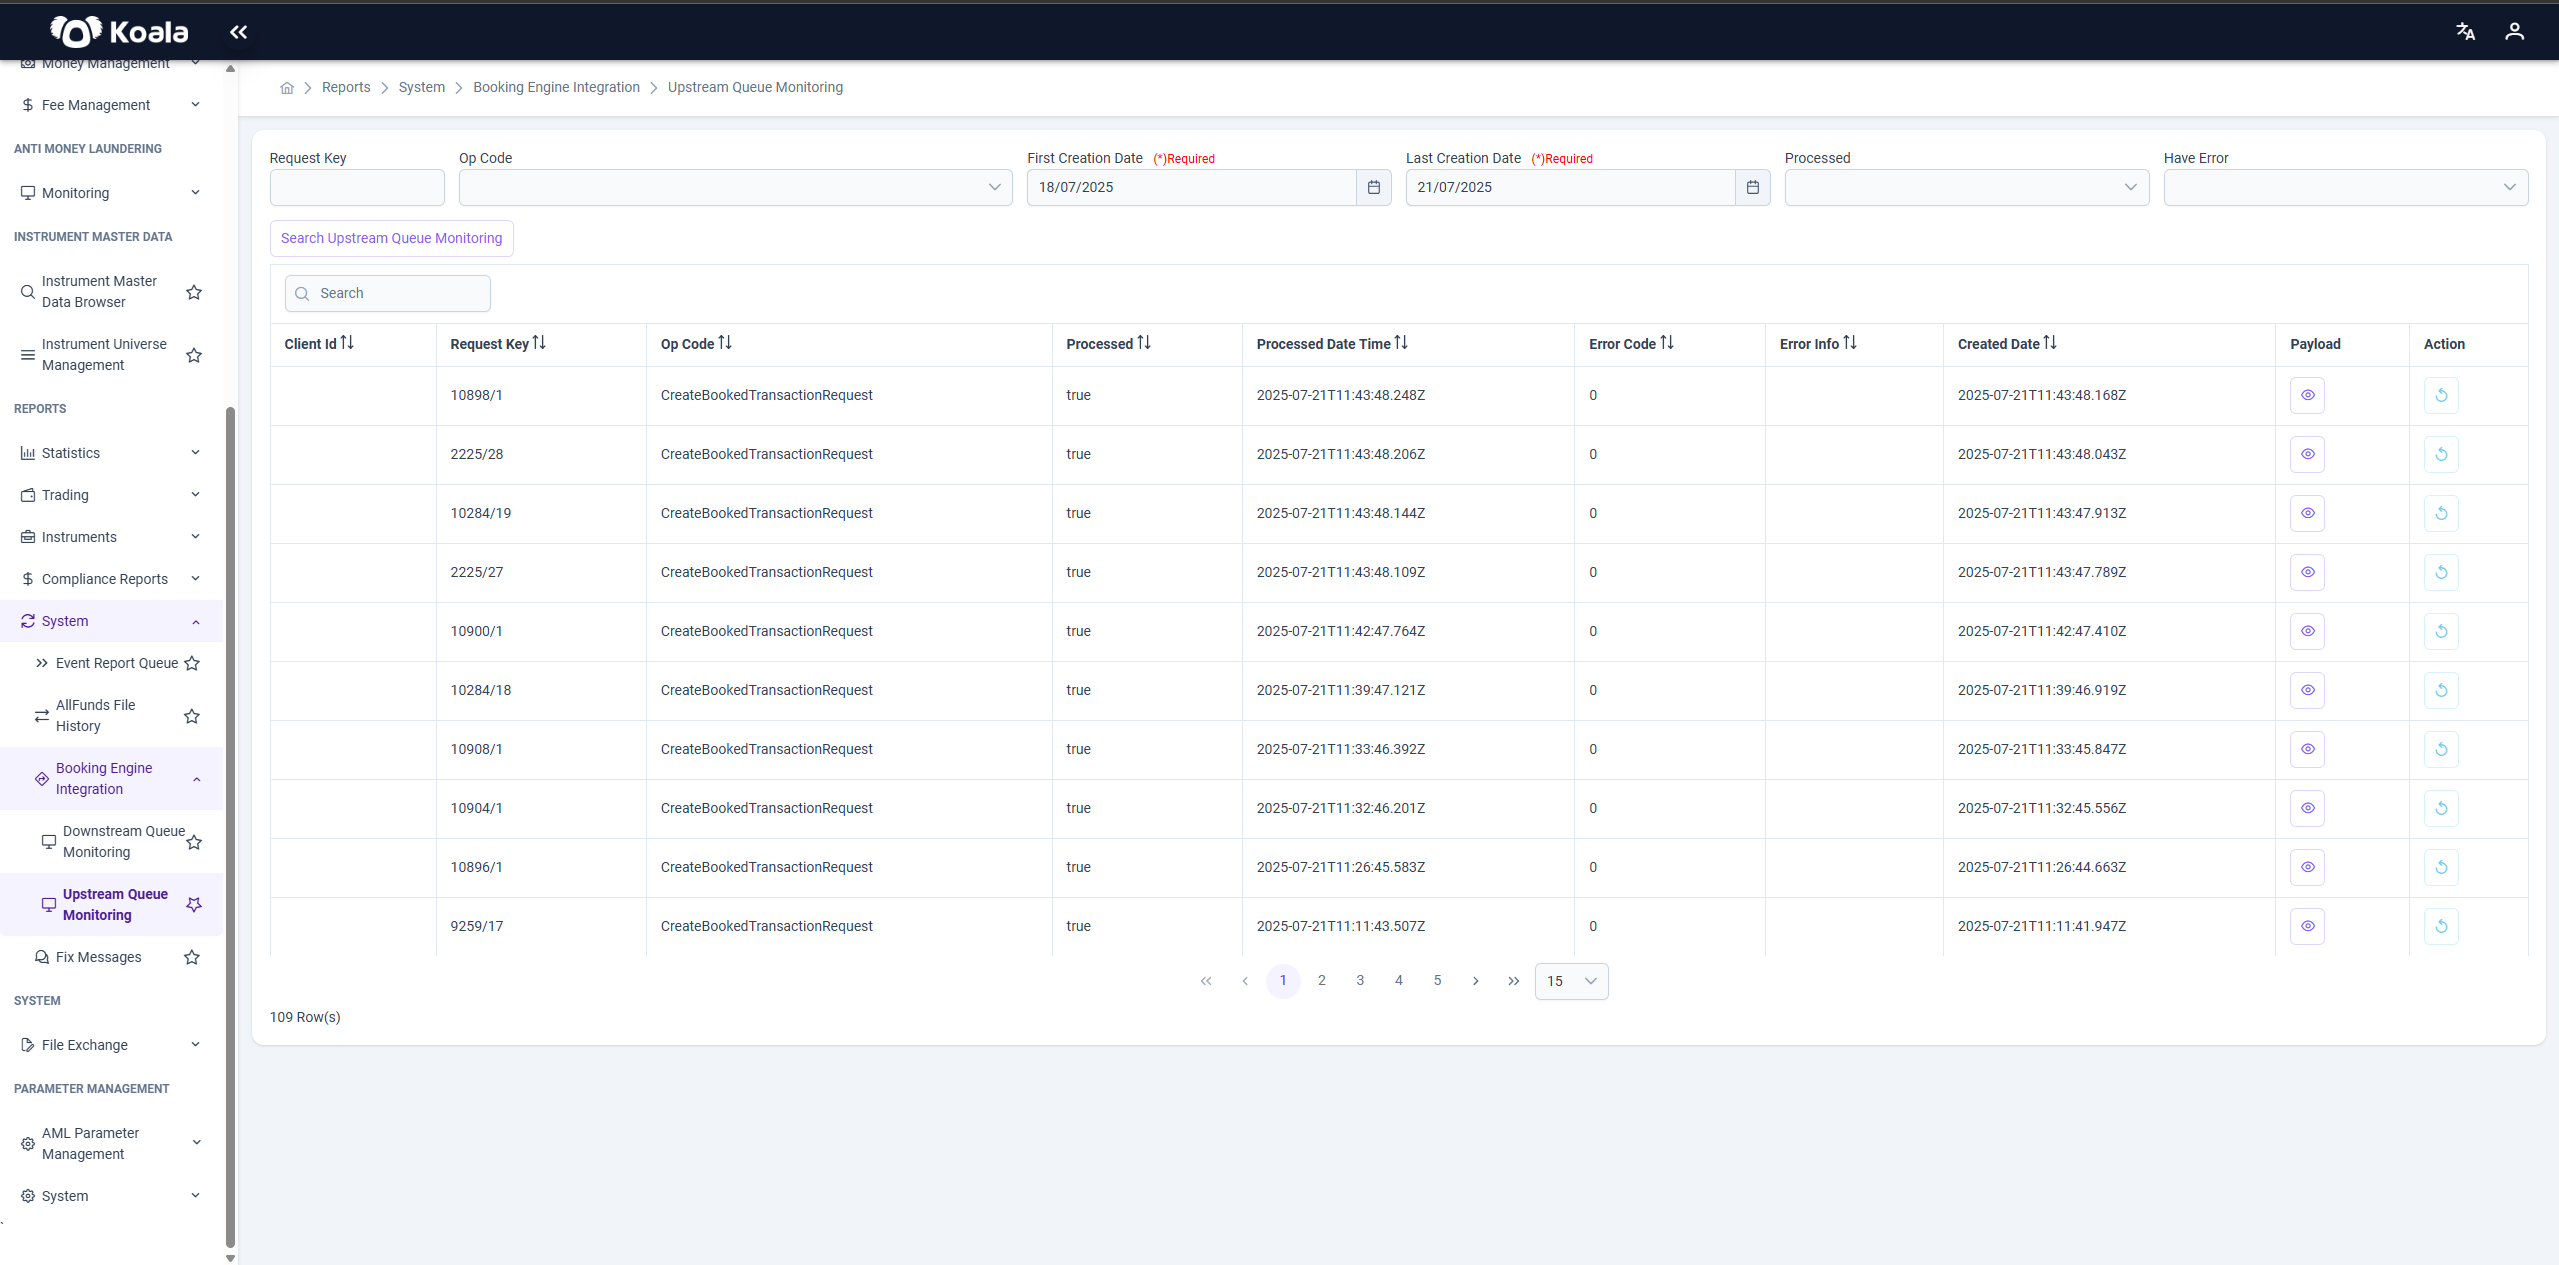Viewport: 2559px width, 1265px height.
Task: Click the sidebar vertical scrollbar
Action: [230, 830]
